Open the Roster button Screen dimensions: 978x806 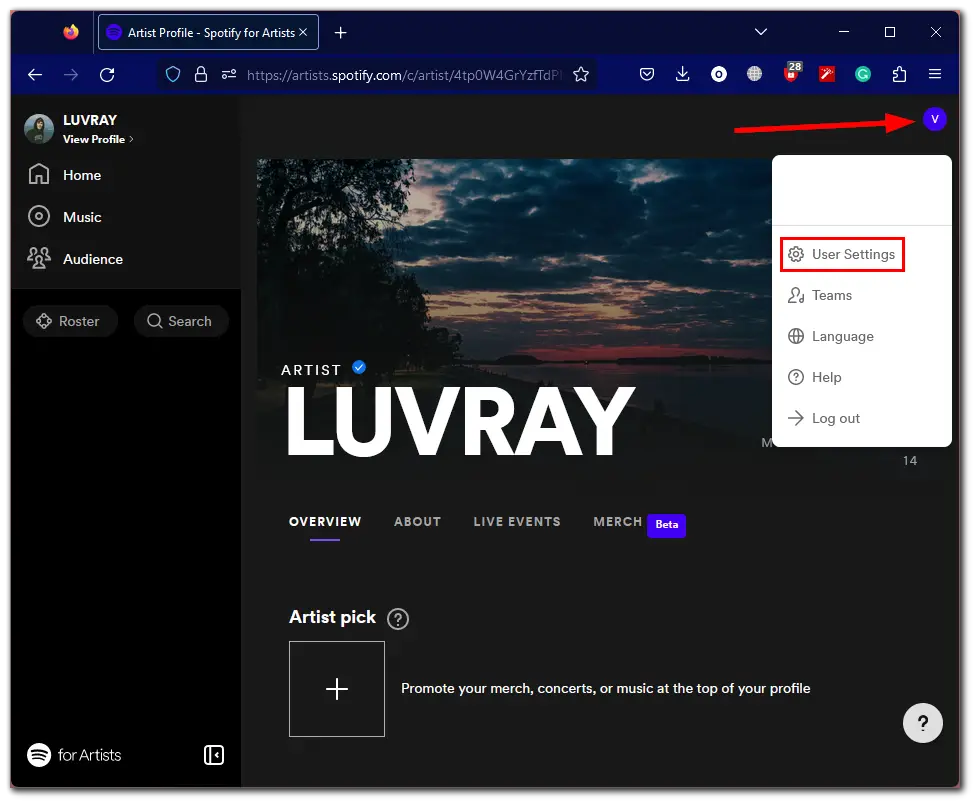(70, 321)
